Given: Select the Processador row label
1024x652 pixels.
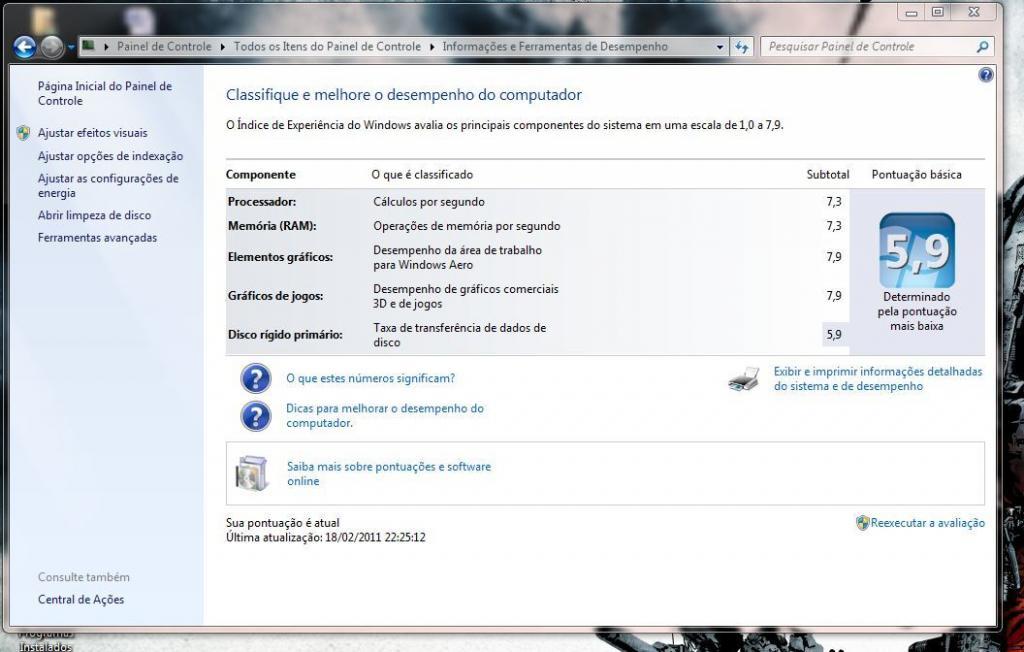Looking at the screenshot, I should click(x=261, y=202).
